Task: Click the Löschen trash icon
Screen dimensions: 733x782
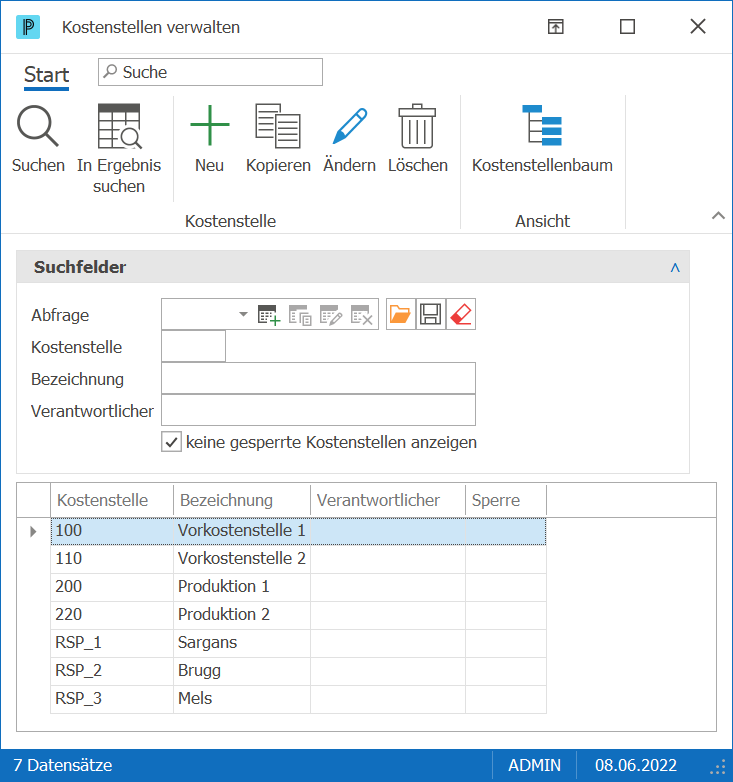Action: [417, 126]
